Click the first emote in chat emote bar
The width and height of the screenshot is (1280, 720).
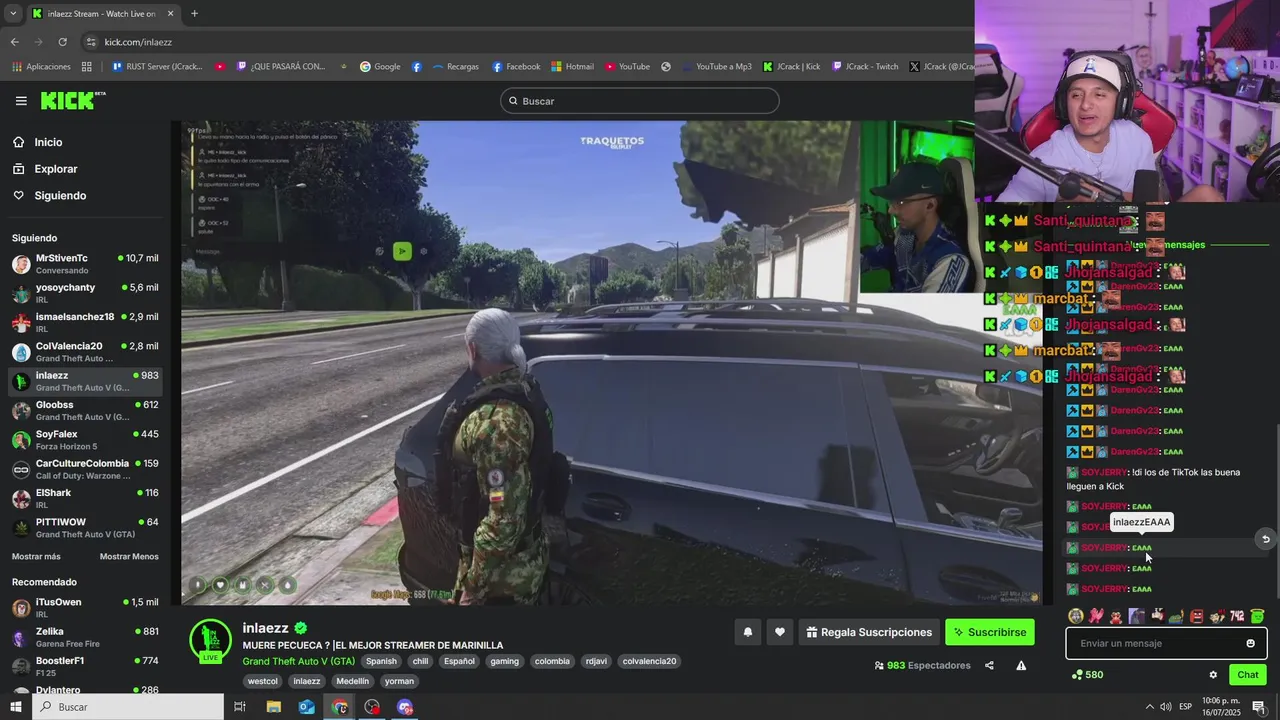pyautogui.click(x=1076, y=616)
